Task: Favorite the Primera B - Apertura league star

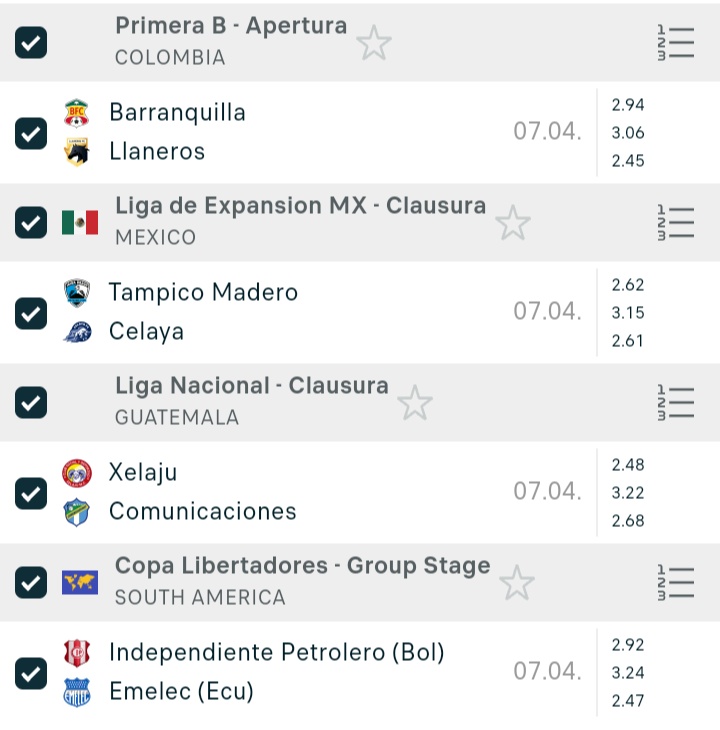Action: (x=374, y=43)
